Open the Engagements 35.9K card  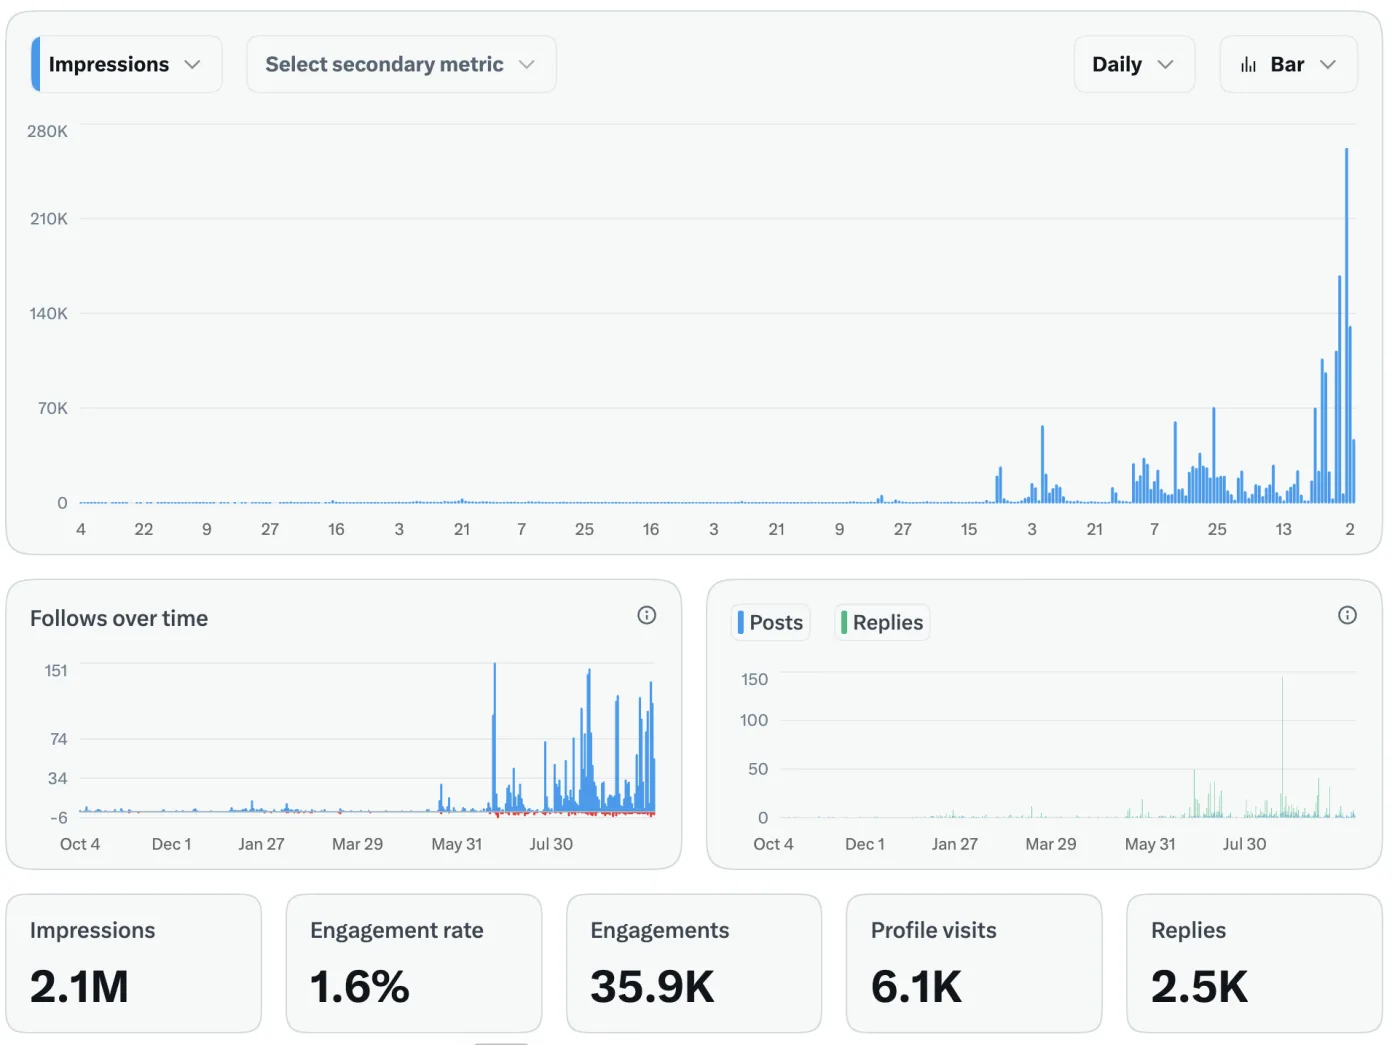tap(694, 963)
